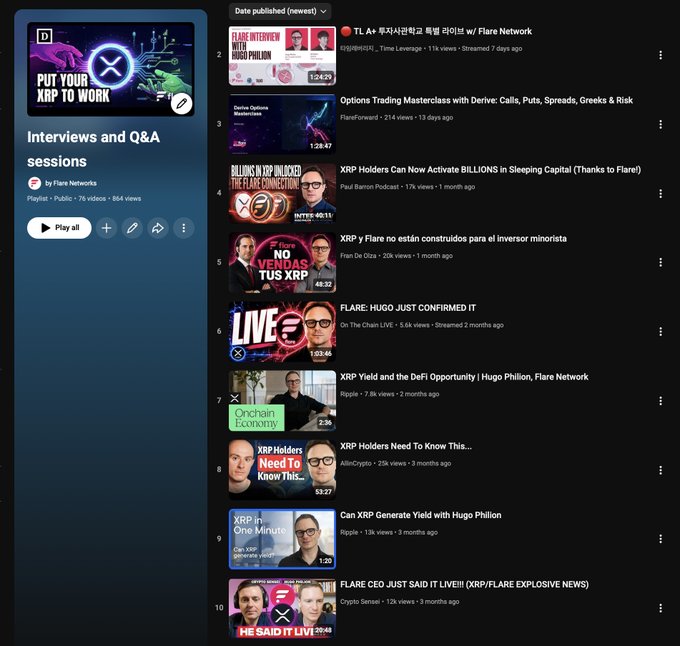Open the three-dot menu for FLARE: HUGO JUST CONFIRMED IT

[x=660, y=332]
